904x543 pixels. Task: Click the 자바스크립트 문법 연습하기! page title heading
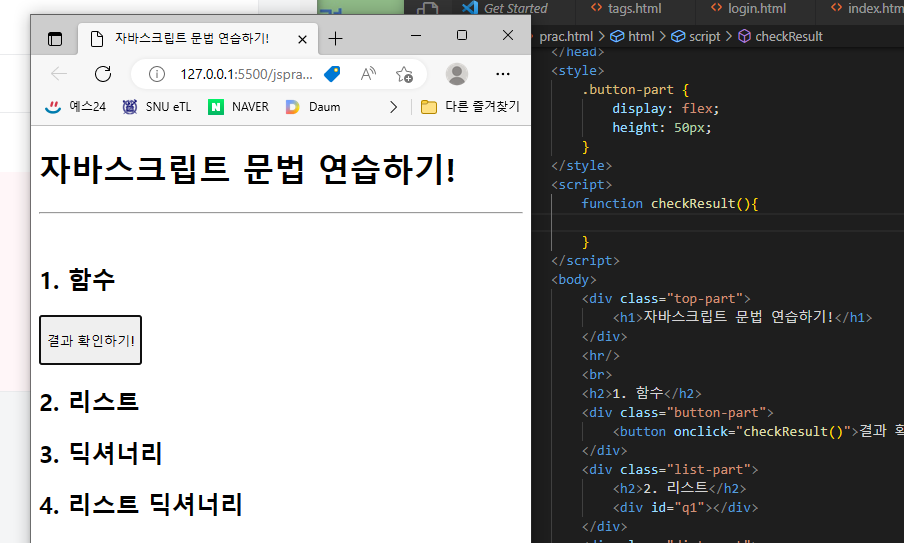[248, 169]
